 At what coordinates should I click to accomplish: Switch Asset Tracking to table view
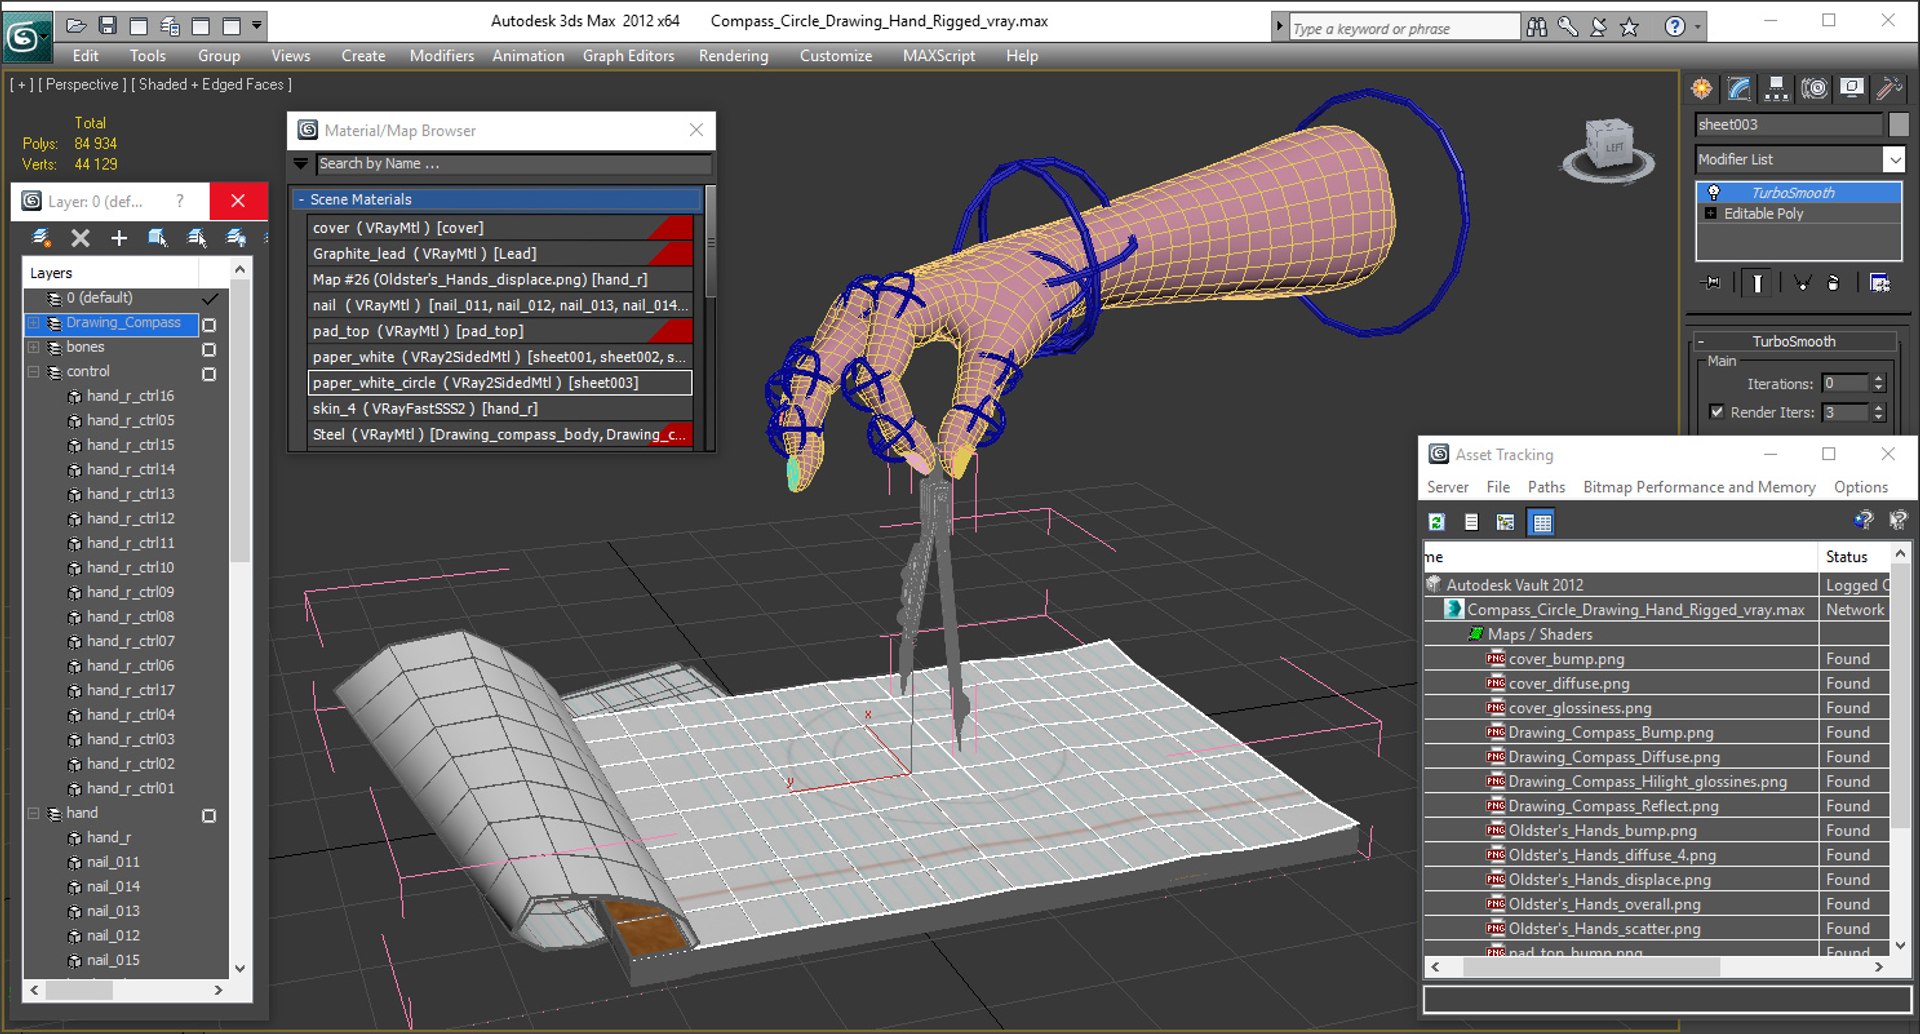(1542, 522)
